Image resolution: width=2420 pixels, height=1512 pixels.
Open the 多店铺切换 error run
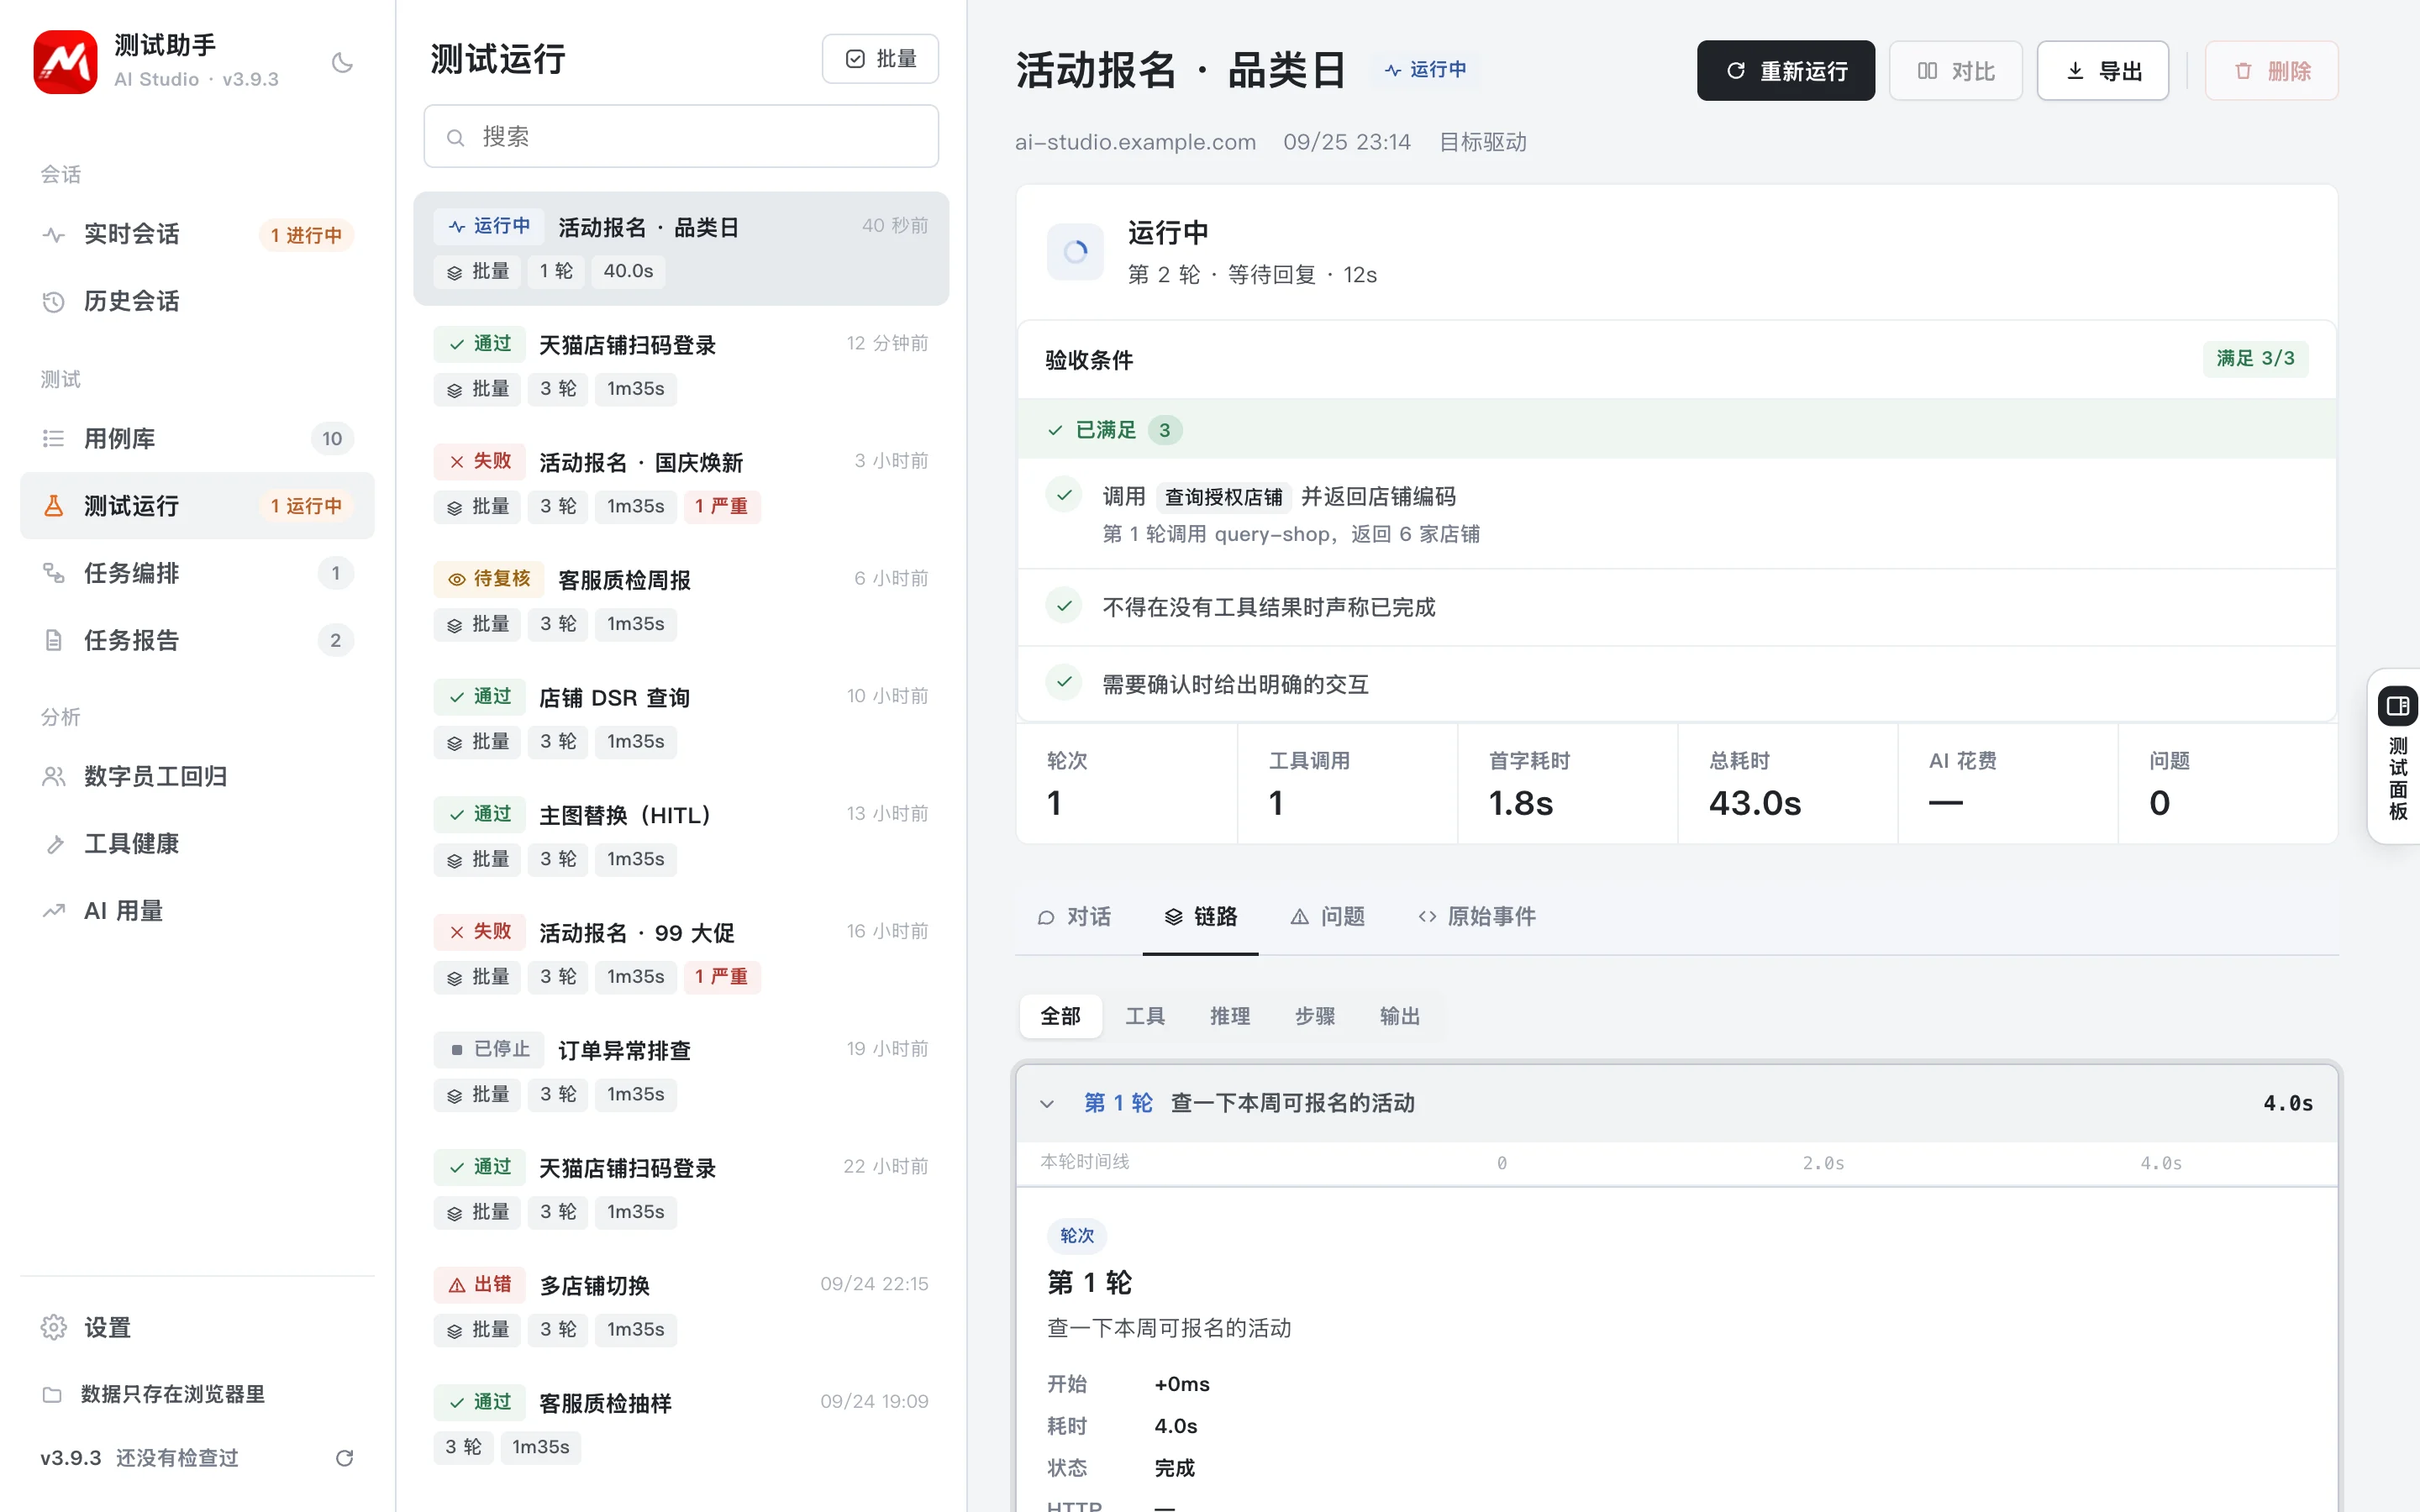point(681,1306)
